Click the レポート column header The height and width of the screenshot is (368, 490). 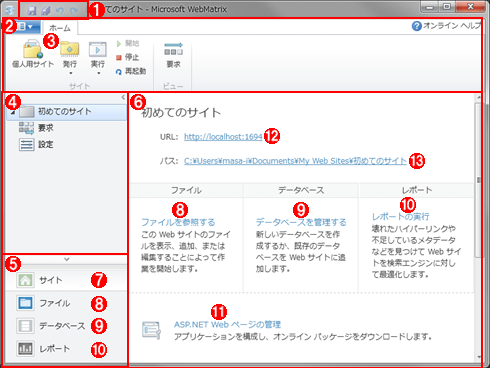[x=417, y=190]
